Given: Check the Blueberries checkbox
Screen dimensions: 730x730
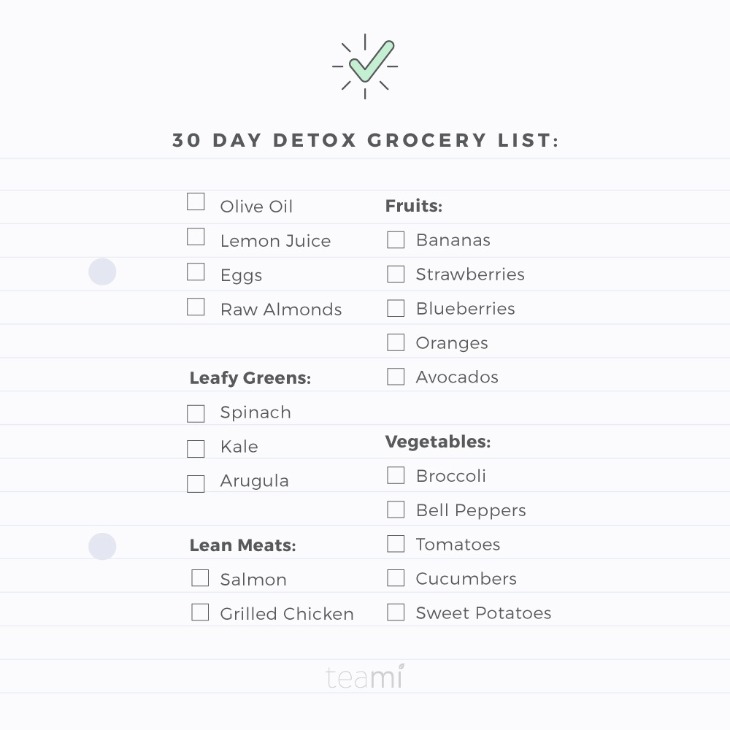Looking at the screenshot, I should (x=396, y=308).
